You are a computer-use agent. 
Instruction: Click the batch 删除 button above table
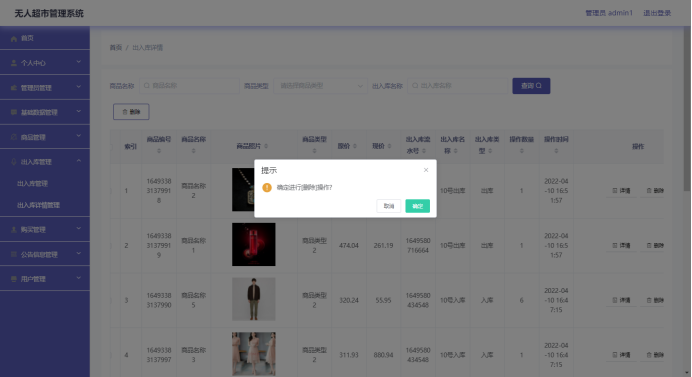point(131,112)
